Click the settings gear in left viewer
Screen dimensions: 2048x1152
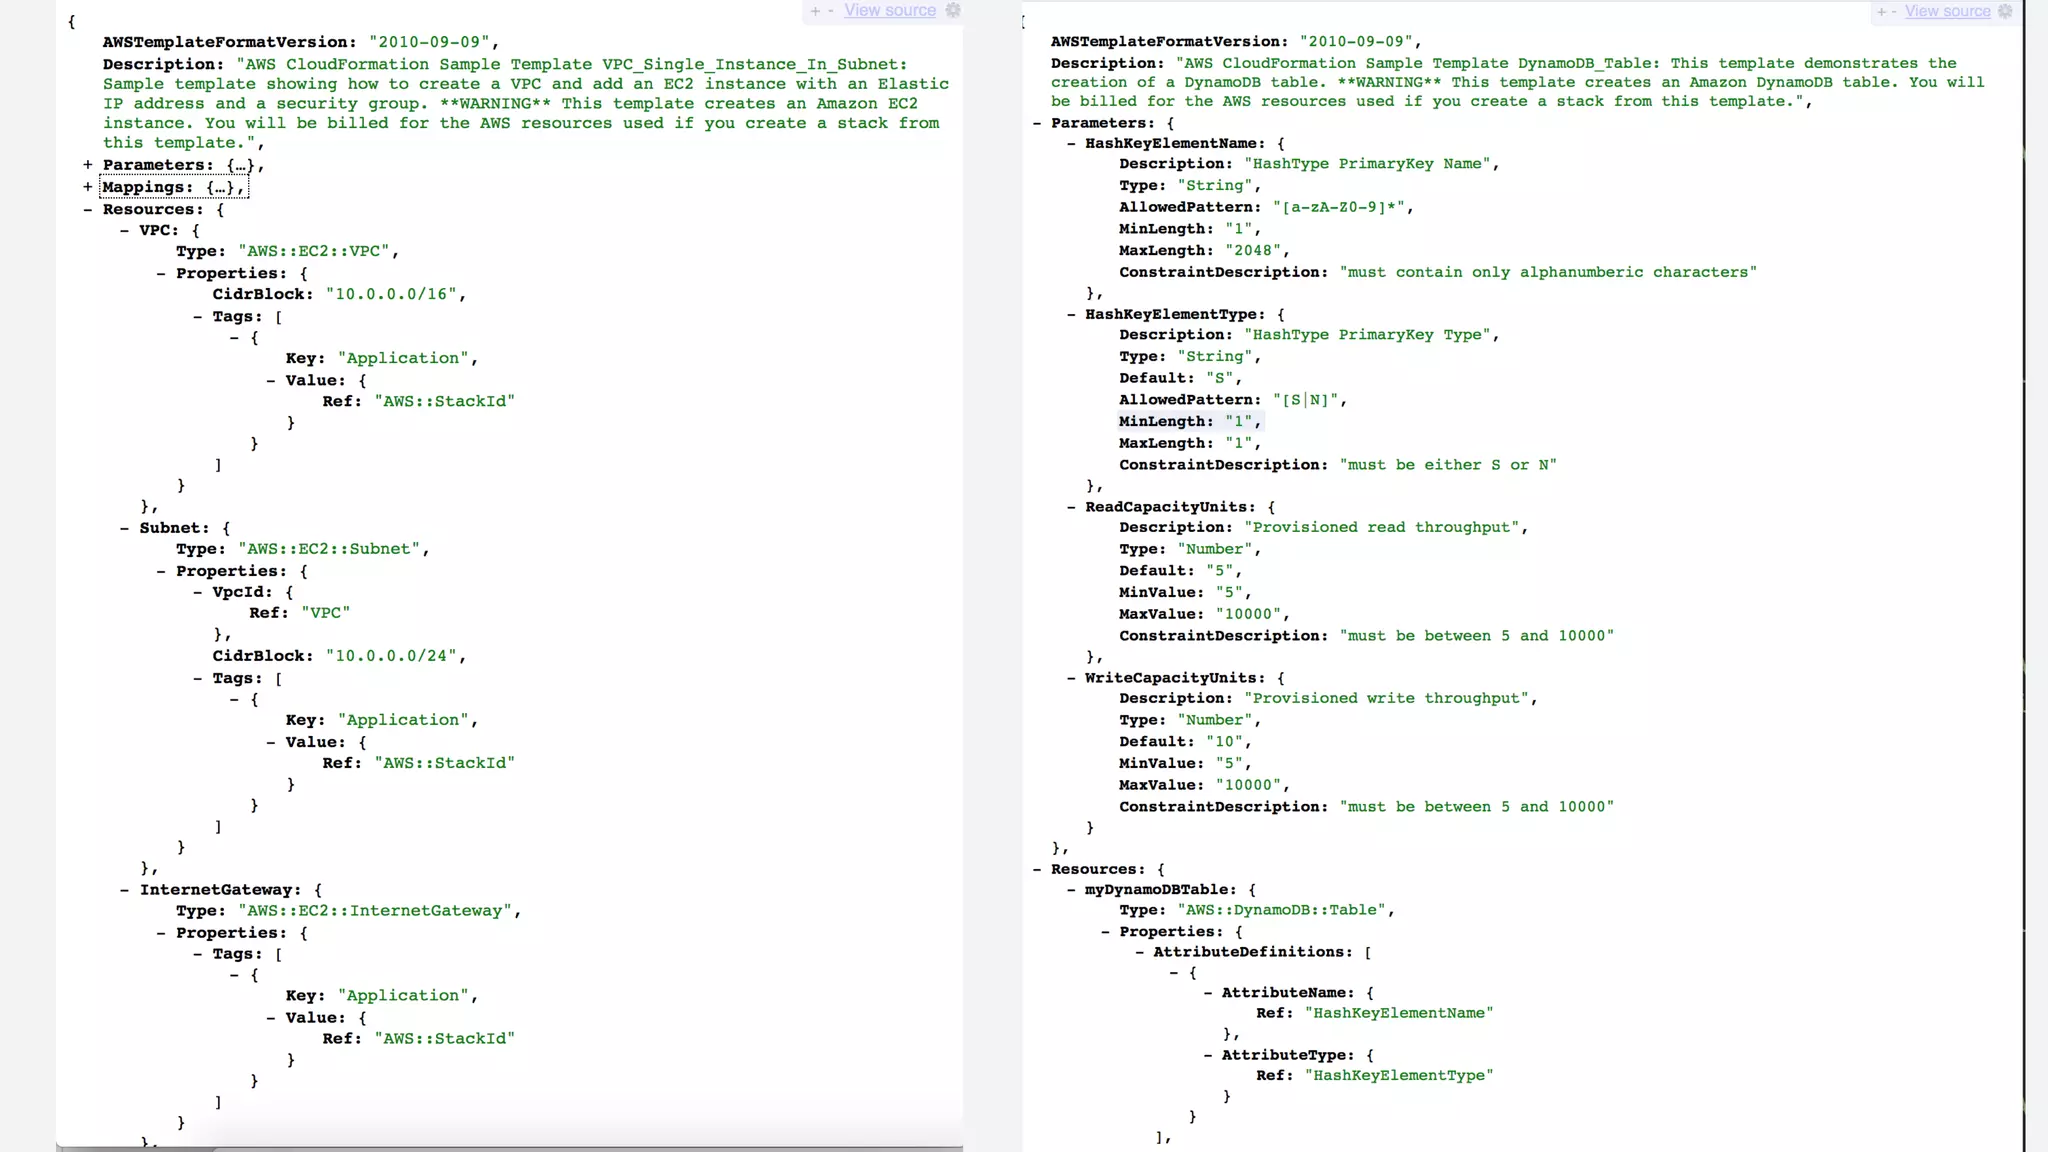953,10
